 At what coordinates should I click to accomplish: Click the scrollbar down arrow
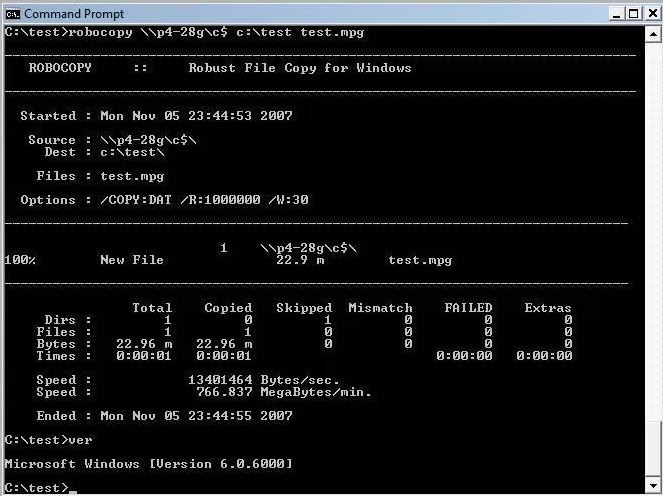click(x=653, y=485)
